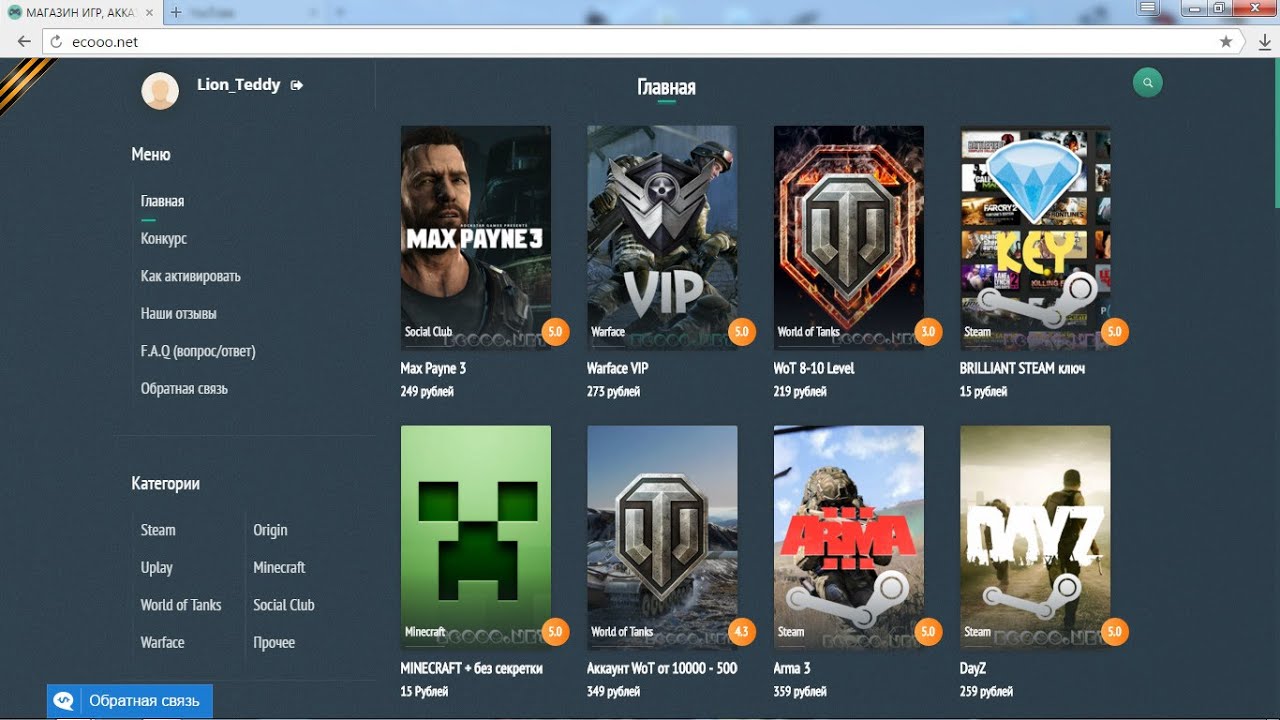Browse the Прочее category
The image size is (1280, 720).
tap(274, 643)
